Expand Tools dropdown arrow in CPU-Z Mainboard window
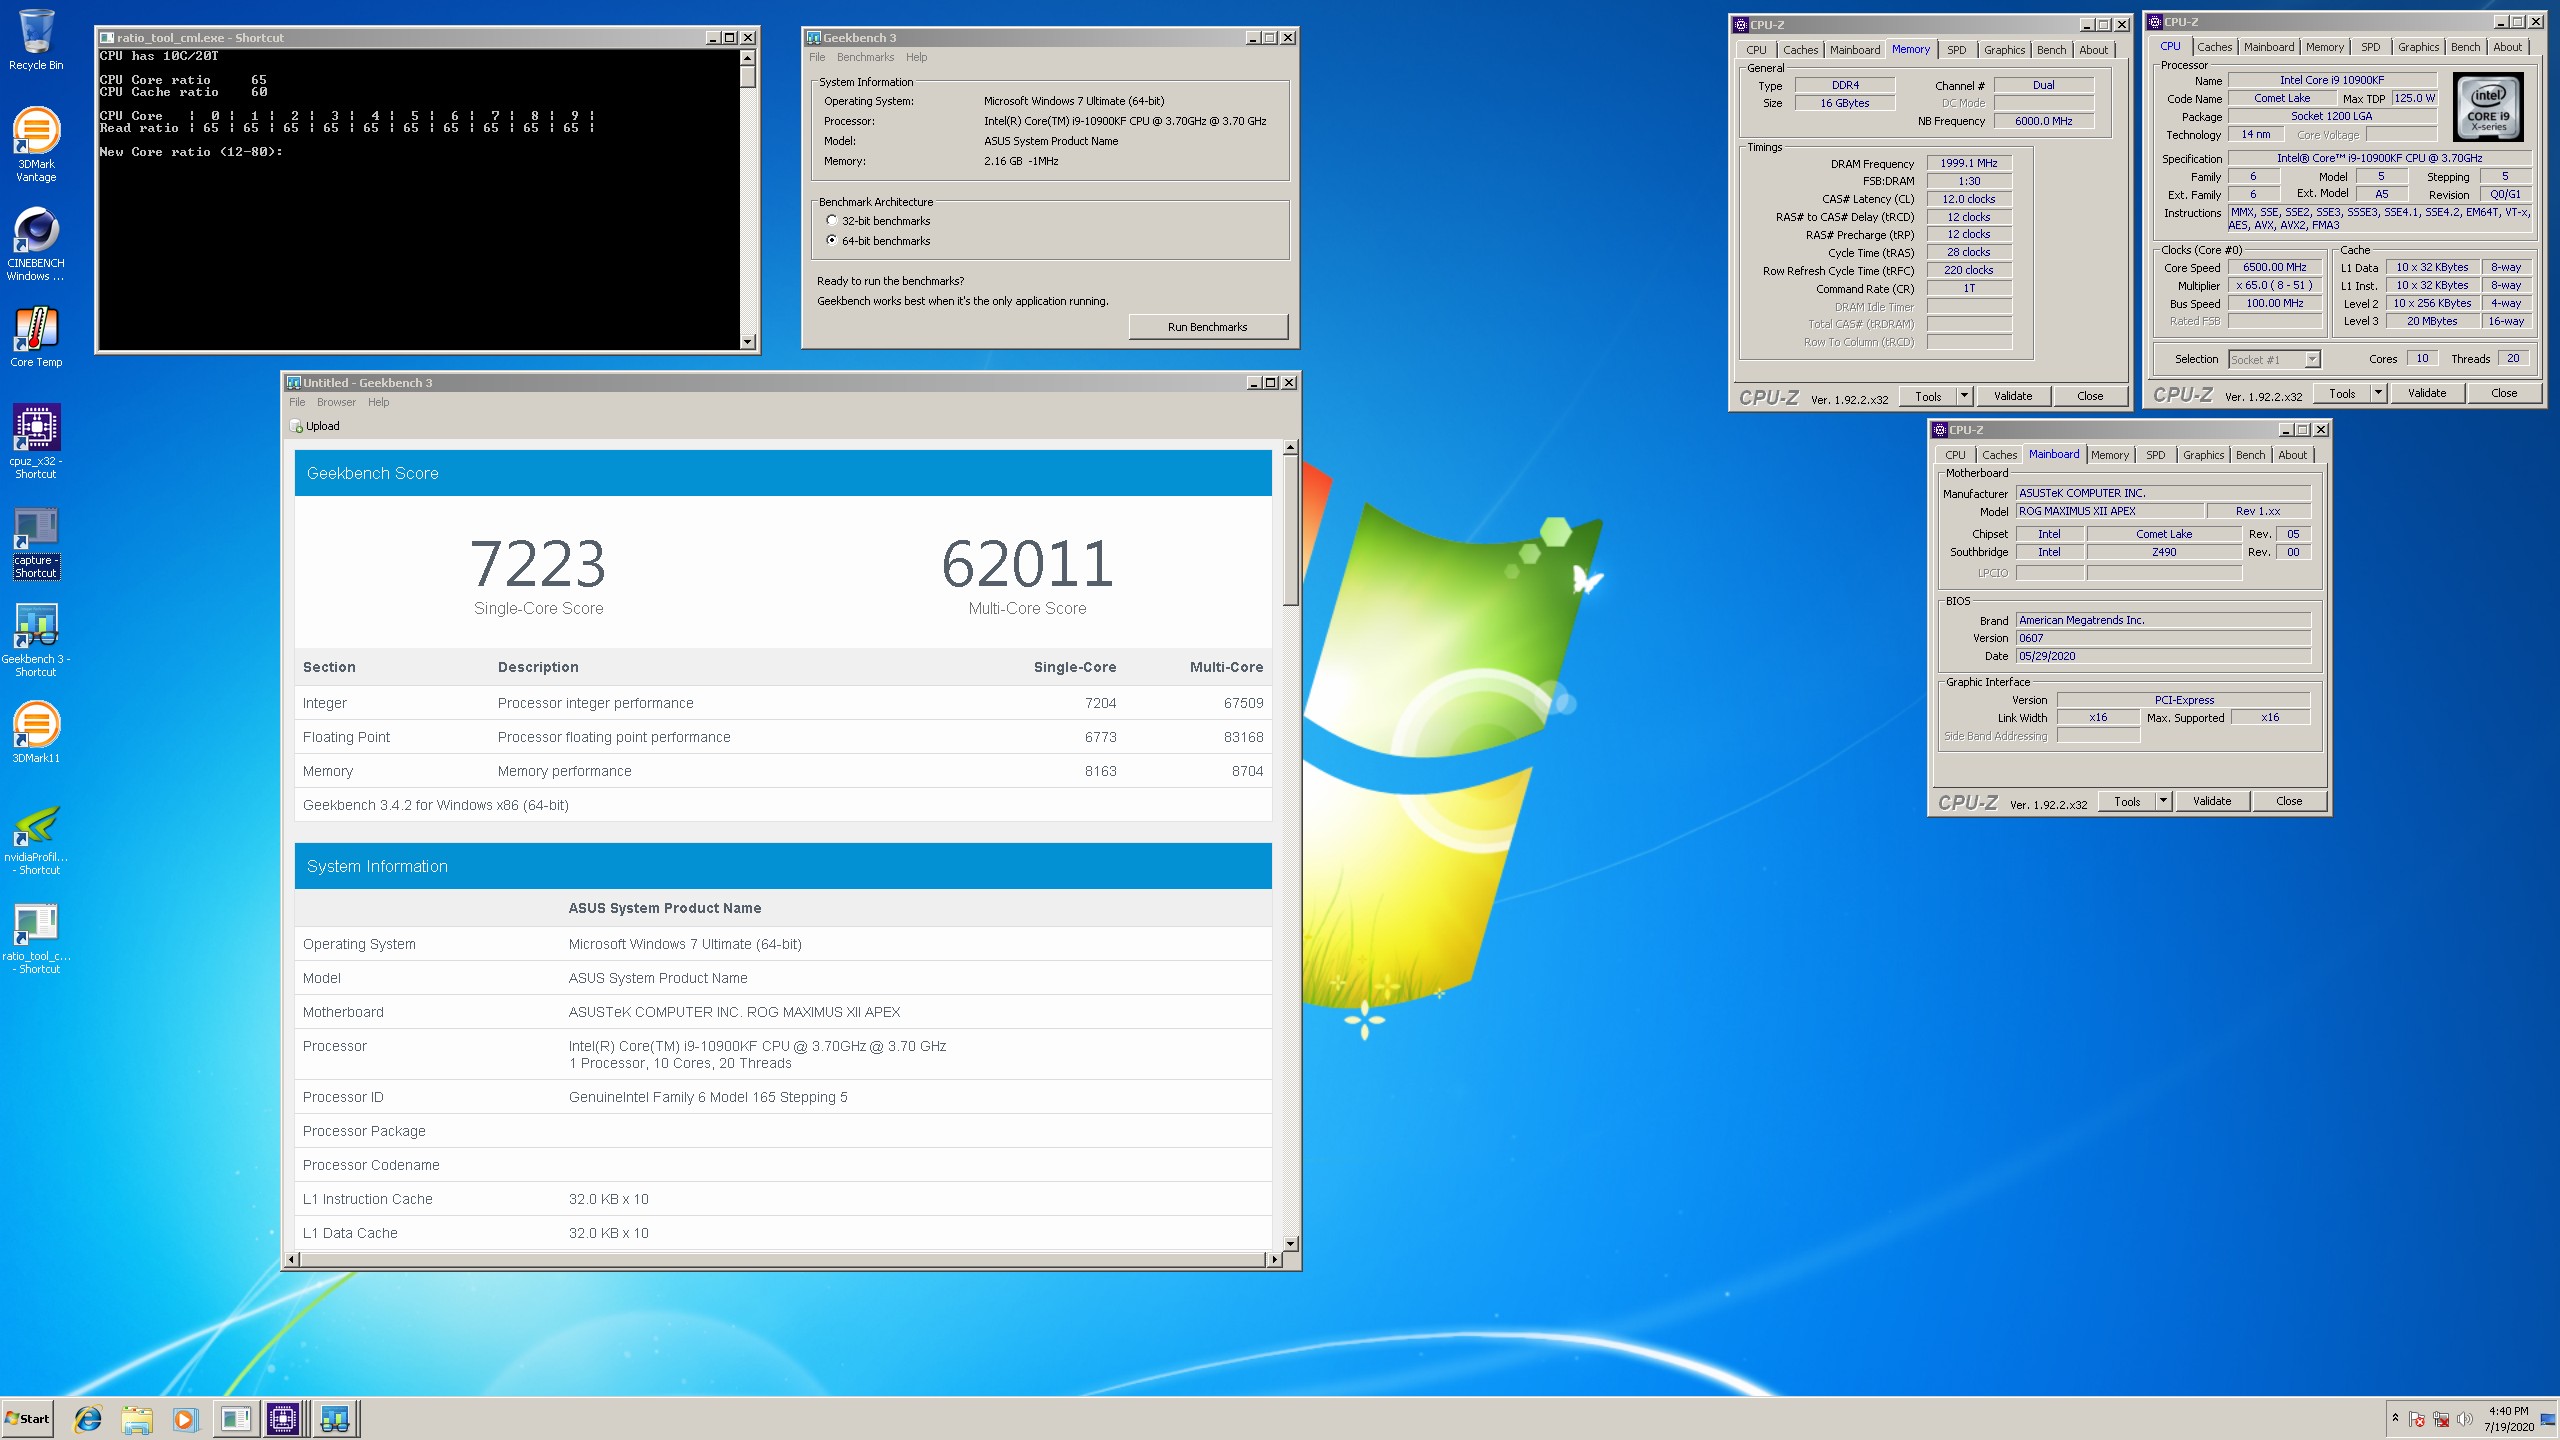 2163,801
